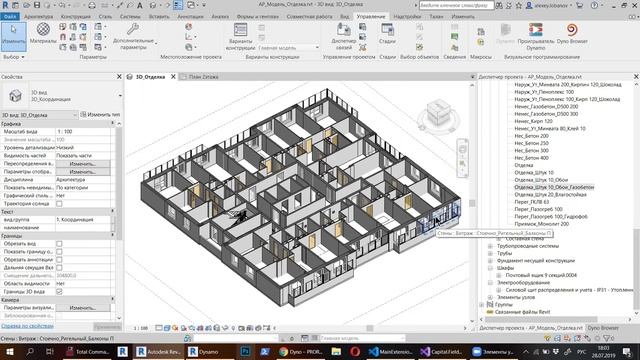Open the Стадии phases tool
Screen dimensions: 640x360
click(387, 33)
